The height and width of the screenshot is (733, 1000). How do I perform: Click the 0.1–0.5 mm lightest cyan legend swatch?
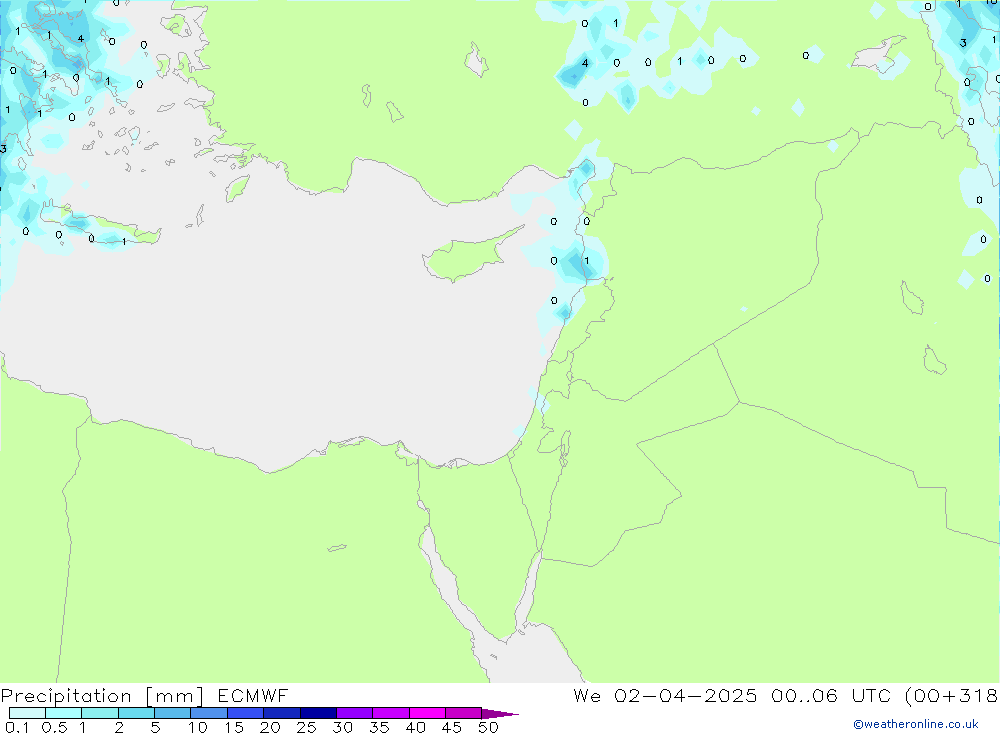coord(27,713)
